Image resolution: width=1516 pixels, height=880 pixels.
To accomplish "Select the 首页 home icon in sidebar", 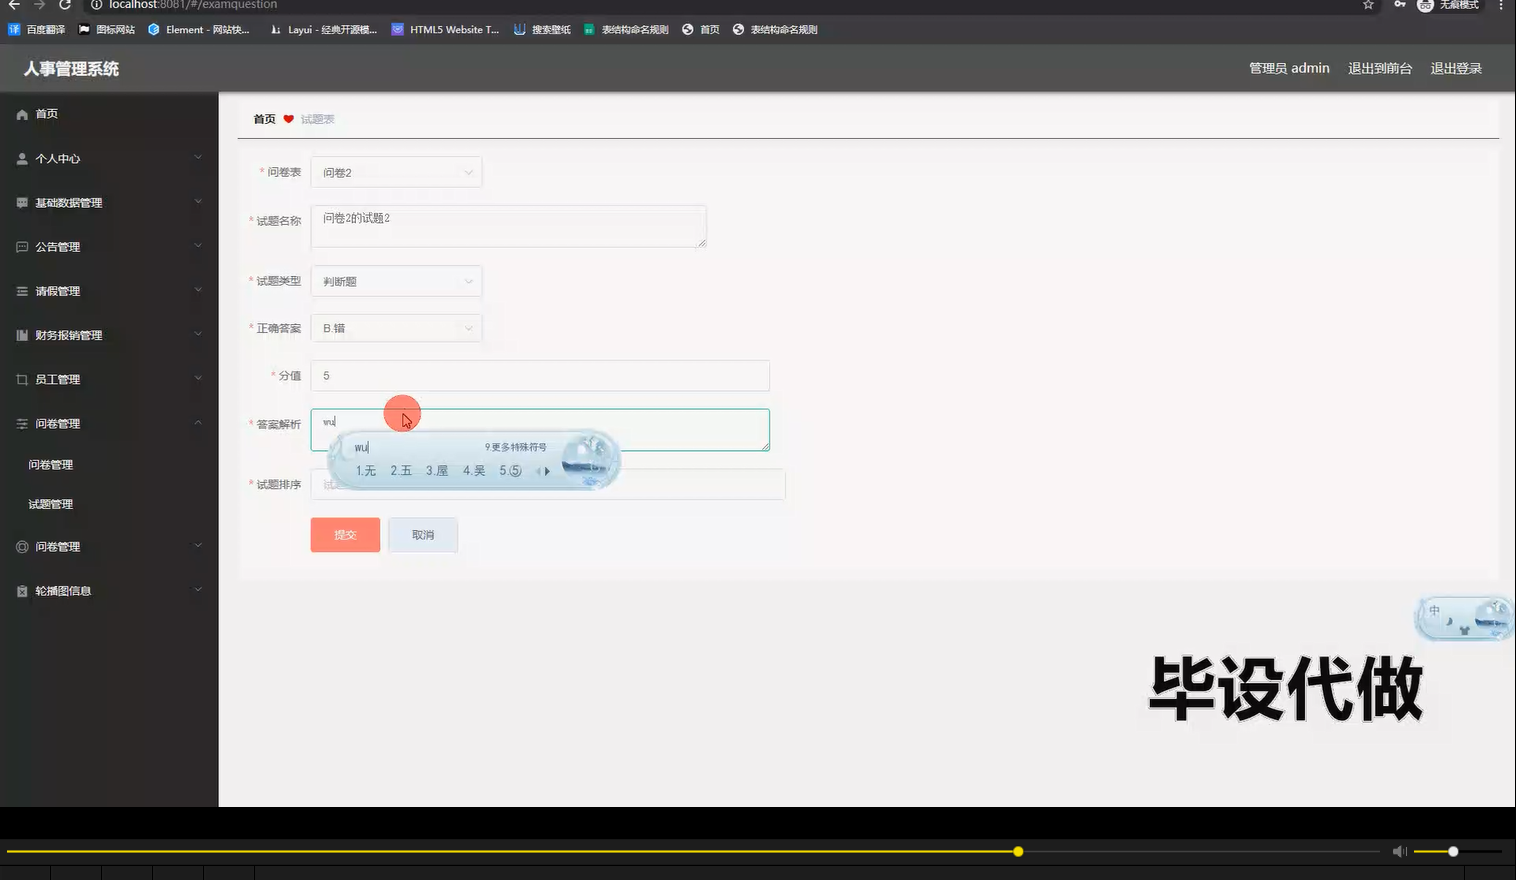I will click(21, 113).
